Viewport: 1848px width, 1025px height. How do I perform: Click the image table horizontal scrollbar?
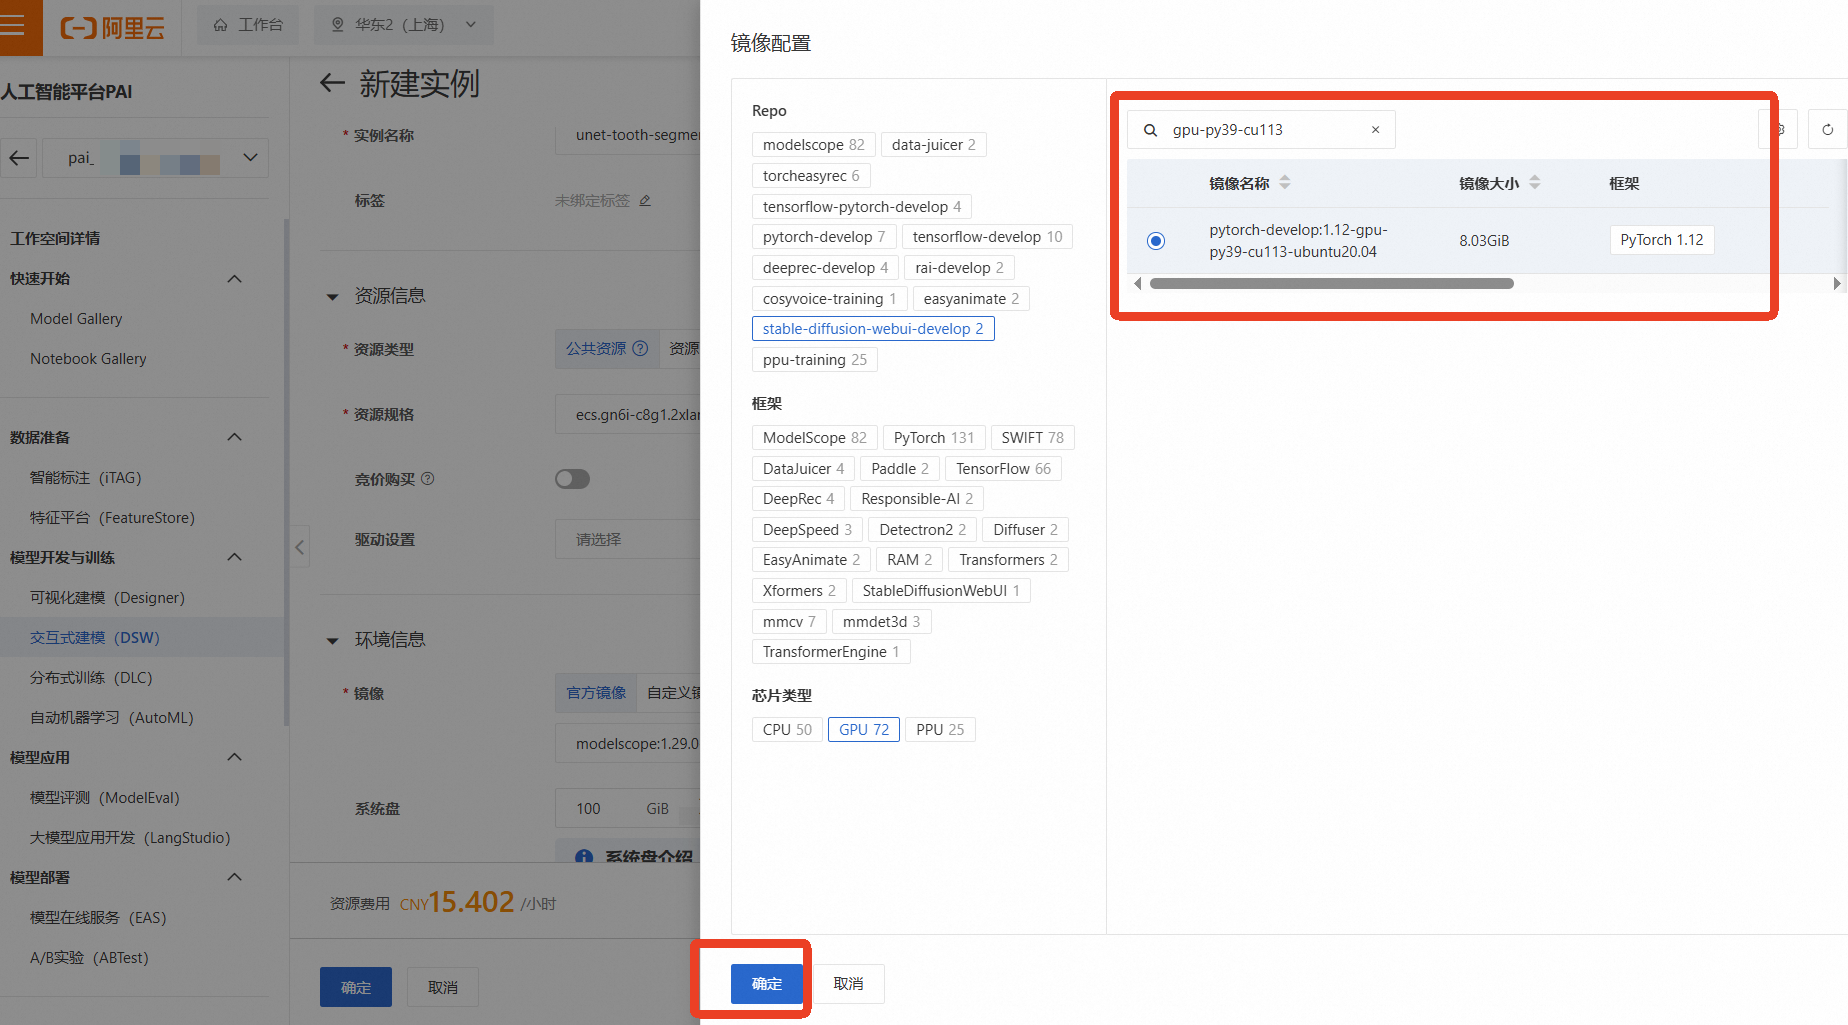(x=1331, y=284)
